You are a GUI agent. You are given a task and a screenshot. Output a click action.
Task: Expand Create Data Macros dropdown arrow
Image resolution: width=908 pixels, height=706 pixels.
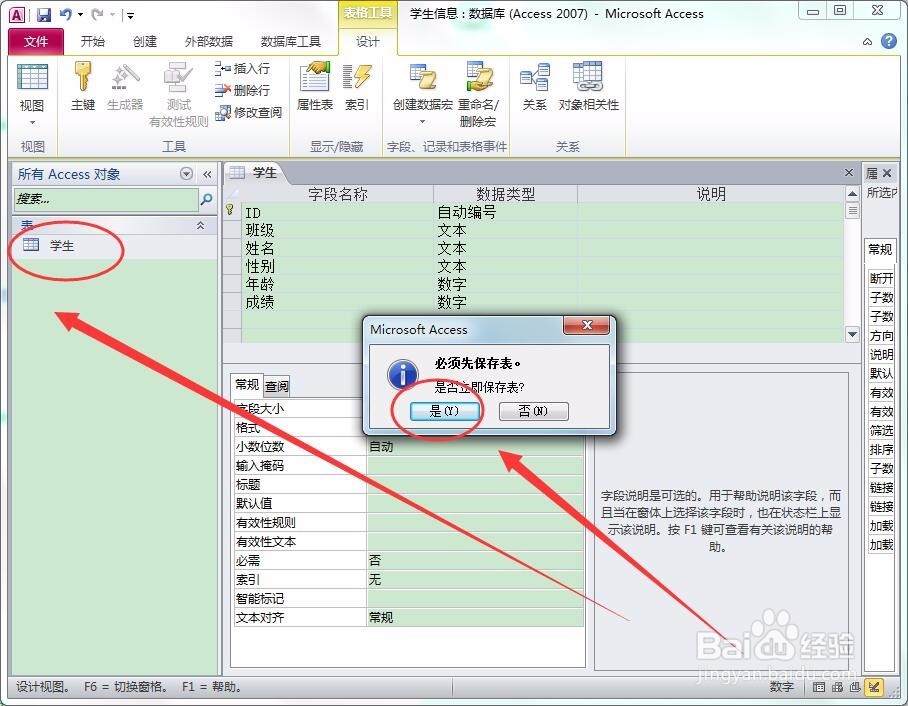click(x=422, y=122)
